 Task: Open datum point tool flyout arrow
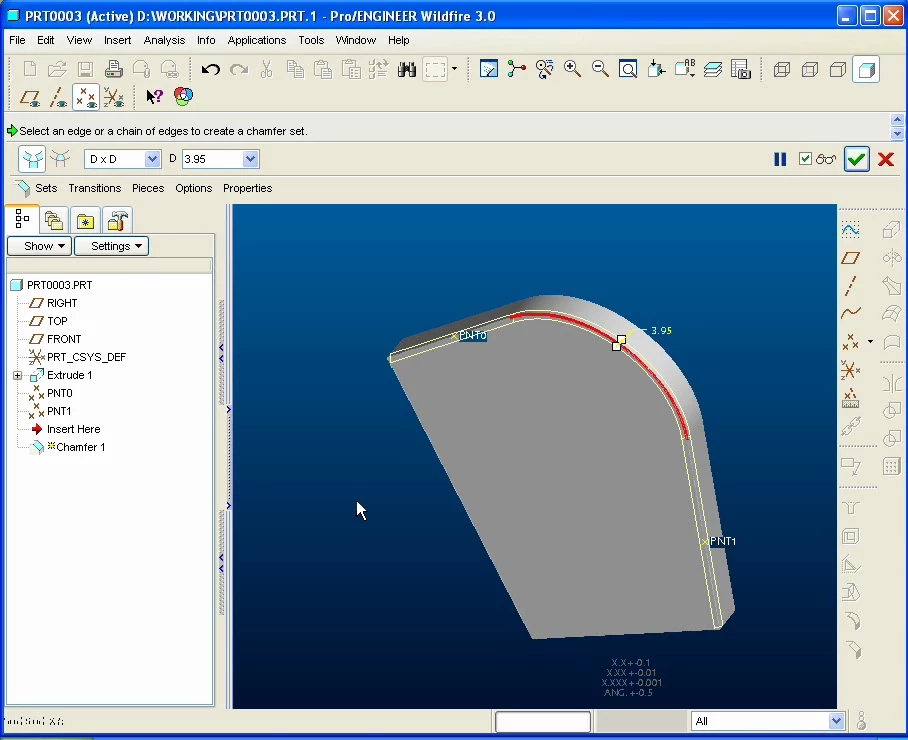pos(870,342)
